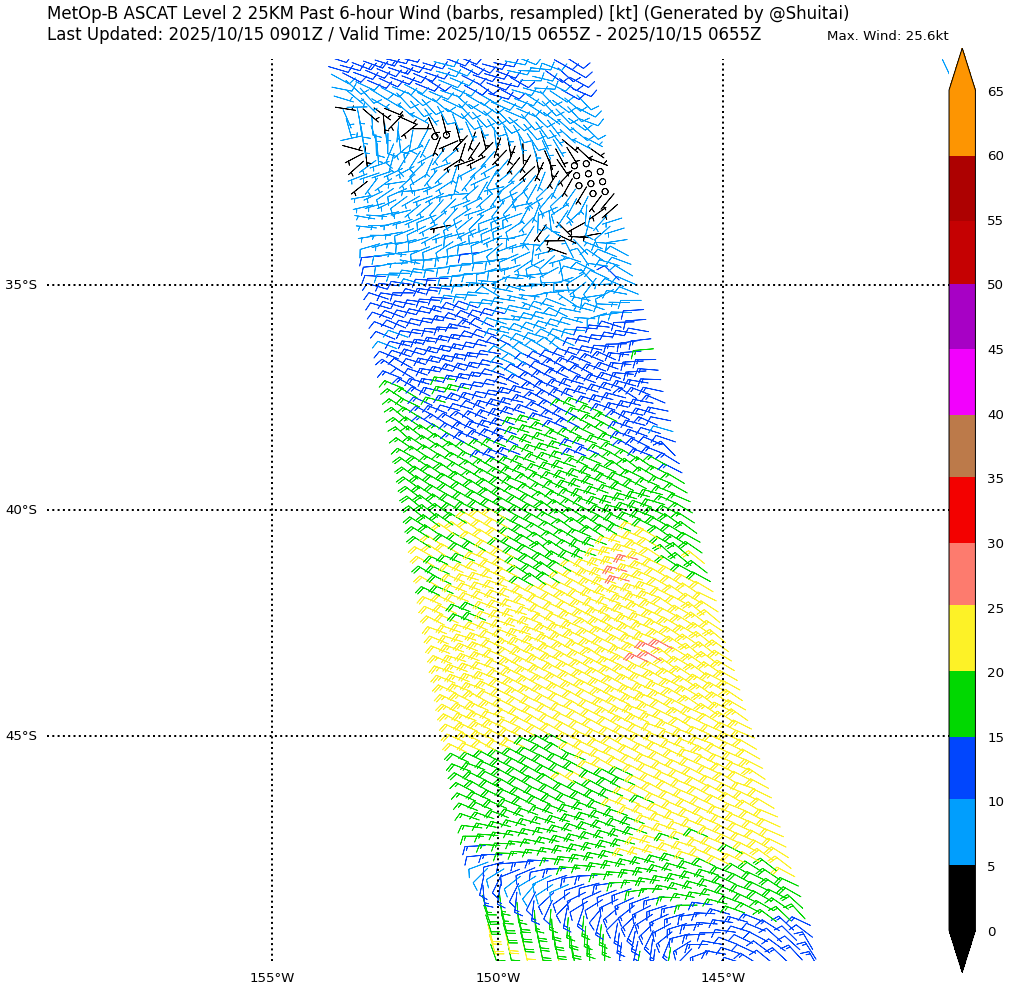Click the MetOp-B ASCAT title line
This screenshot has height=989, width=1009.
[x=447, y=13]
